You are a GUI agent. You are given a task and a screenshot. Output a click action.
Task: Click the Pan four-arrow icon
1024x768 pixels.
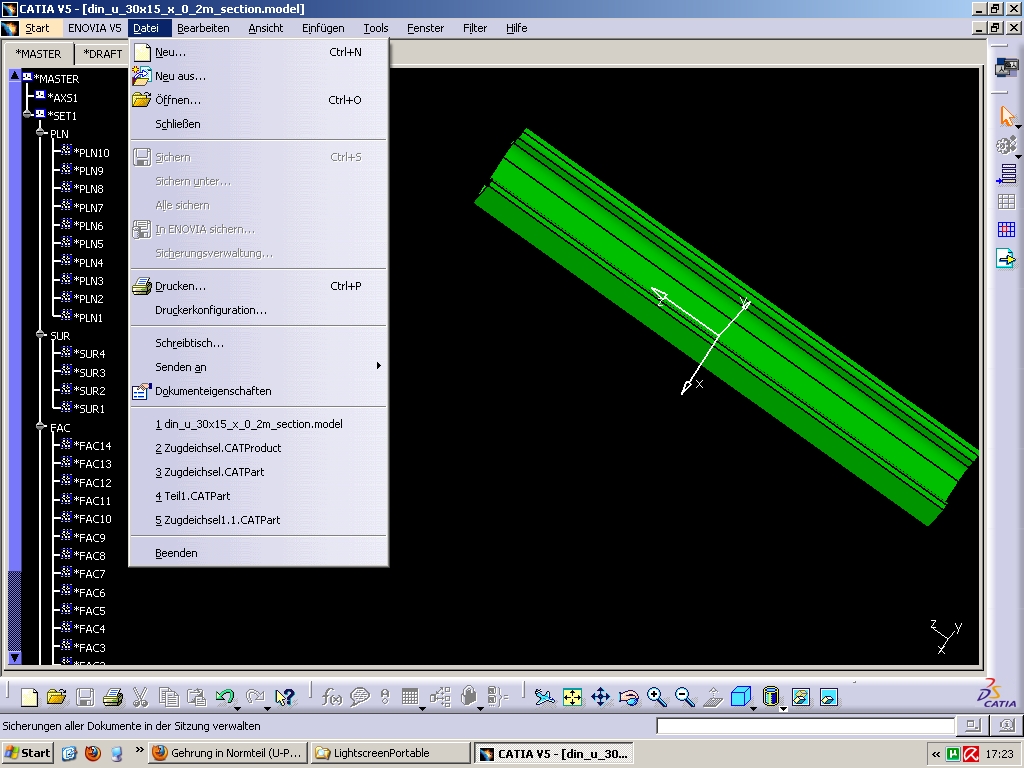point(600,697)
